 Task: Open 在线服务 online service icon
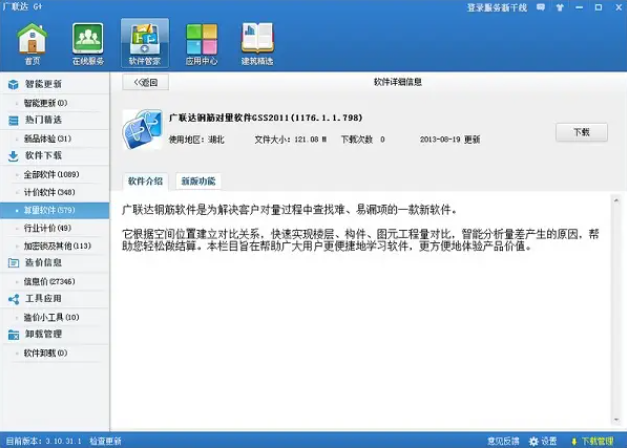click(88, 43)
